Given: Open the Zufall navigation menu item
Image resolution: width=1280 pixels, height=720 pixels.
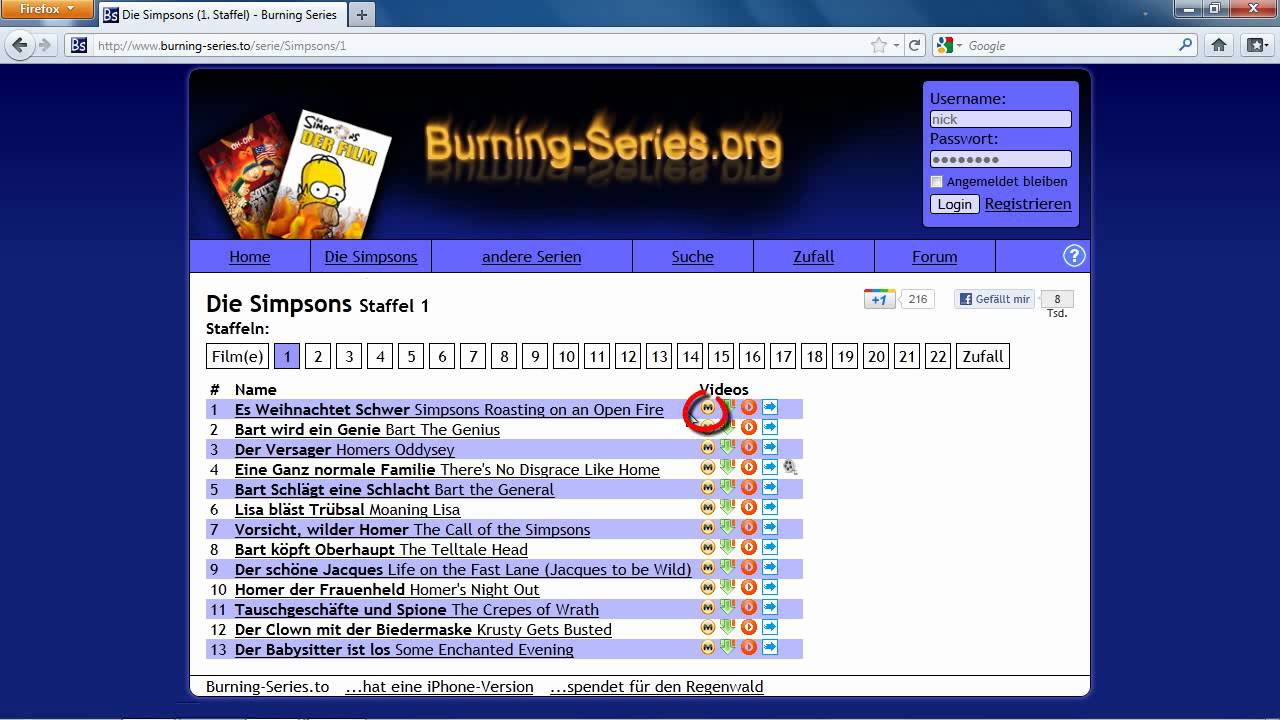Looking at the screenshot, I should (x=813, y=257).
